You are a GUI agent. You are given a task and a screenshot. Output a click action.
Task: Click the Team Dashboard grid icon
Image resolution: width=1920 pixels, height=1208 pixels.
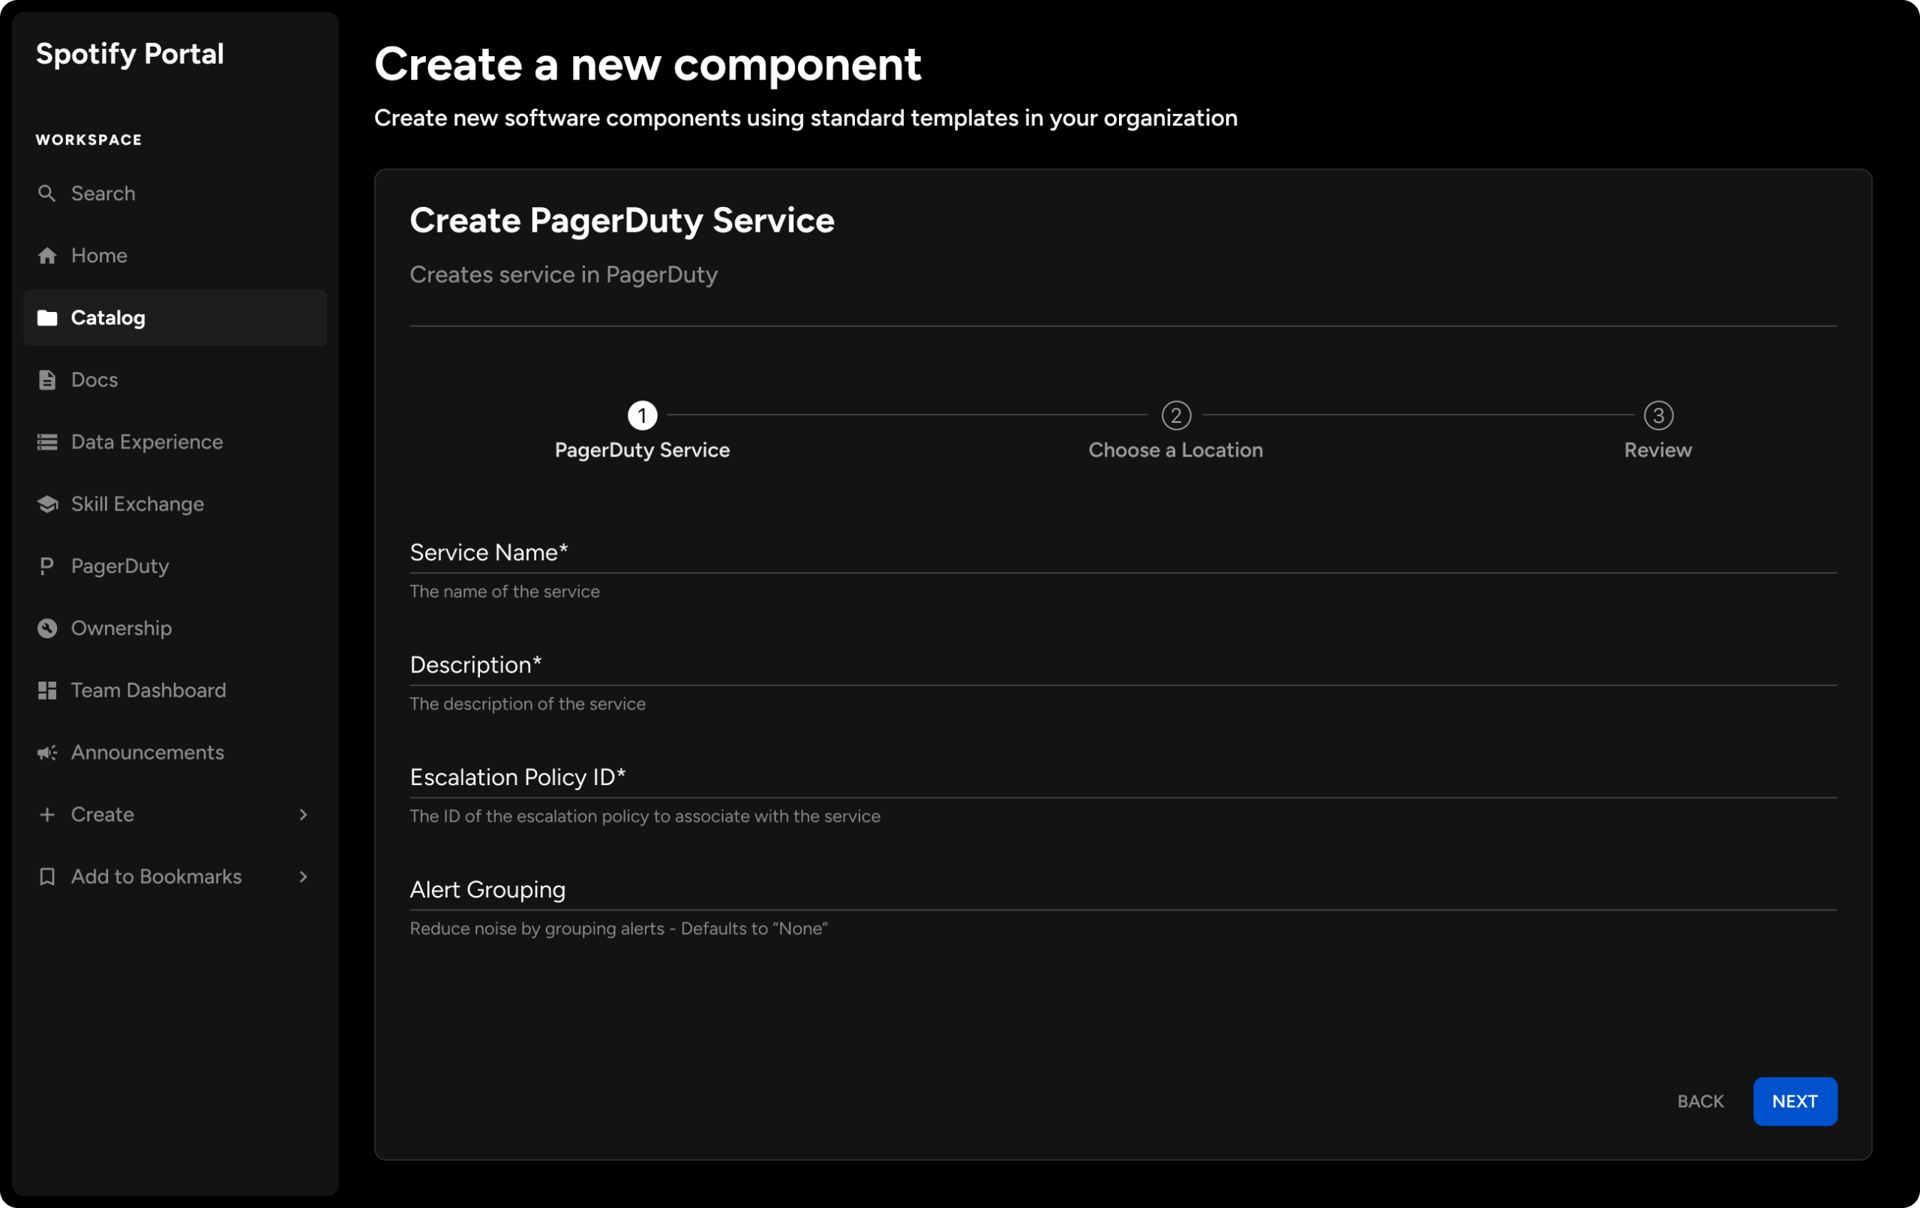coord(47,690)
